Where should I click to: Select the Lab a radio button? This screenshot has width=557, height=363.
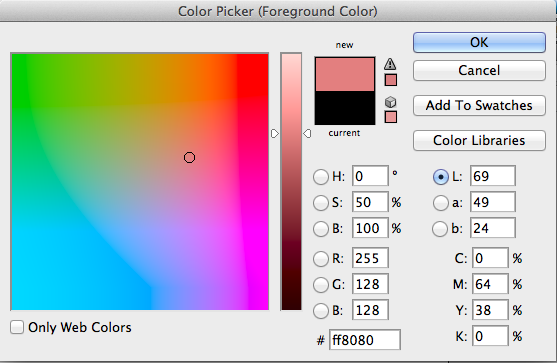coord(440,202)
